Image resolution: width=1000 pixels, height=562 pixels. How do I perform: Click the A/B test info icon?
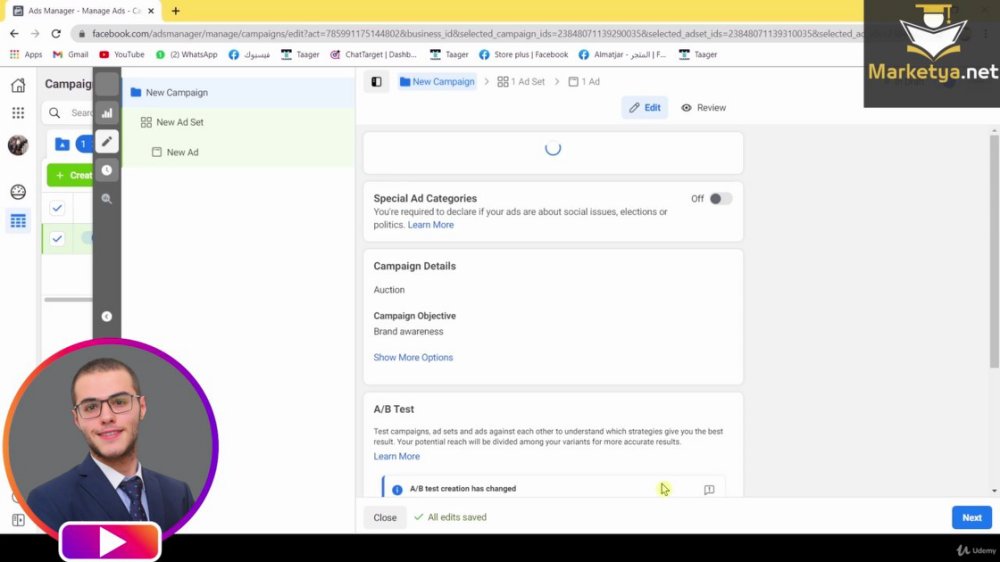click(397, 489)
